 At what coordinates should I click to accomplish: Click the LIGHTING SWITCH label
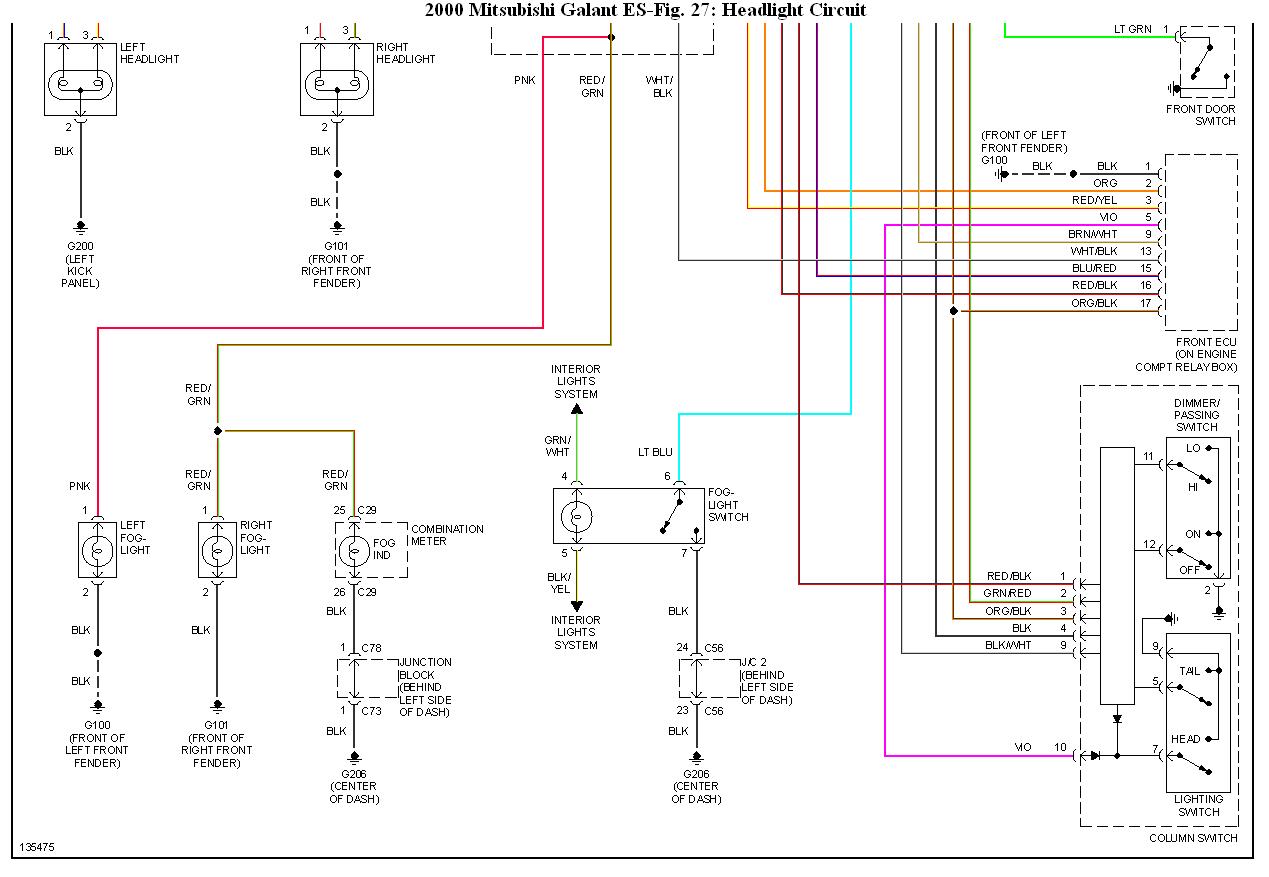(x=1198, y=805)
